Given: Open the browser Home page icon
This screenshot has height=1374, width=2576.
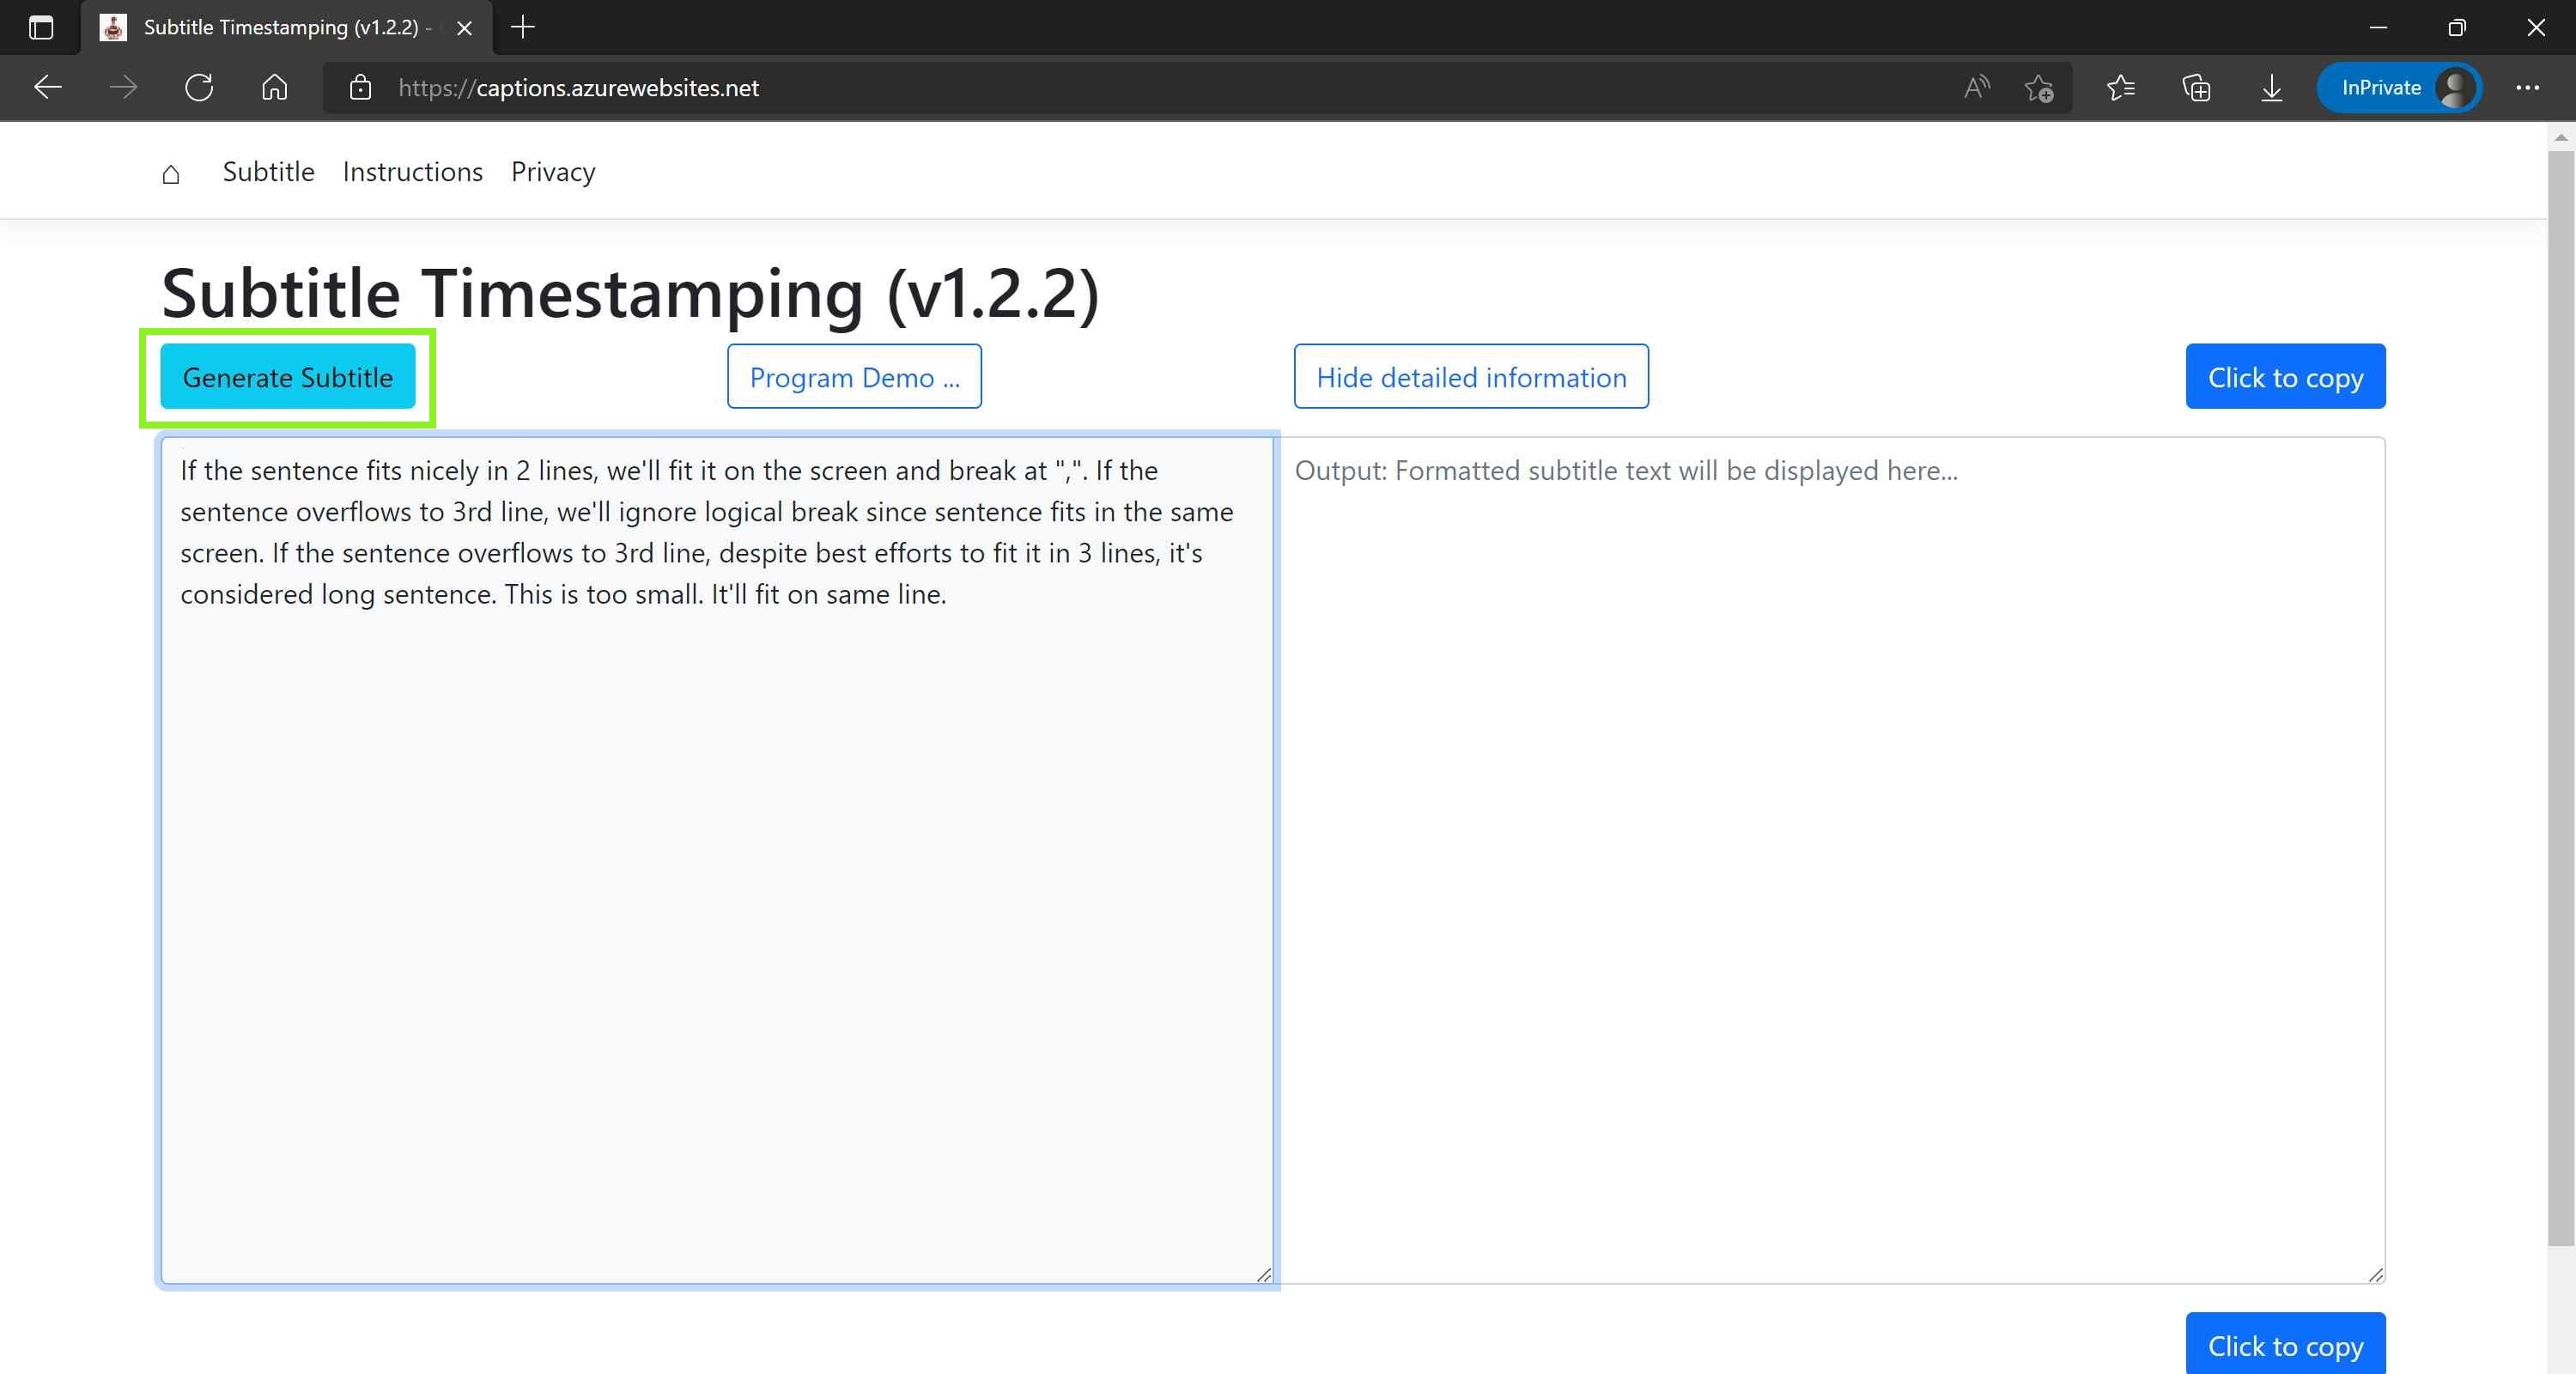Looking at the screenshot, I should coord(274,88).
